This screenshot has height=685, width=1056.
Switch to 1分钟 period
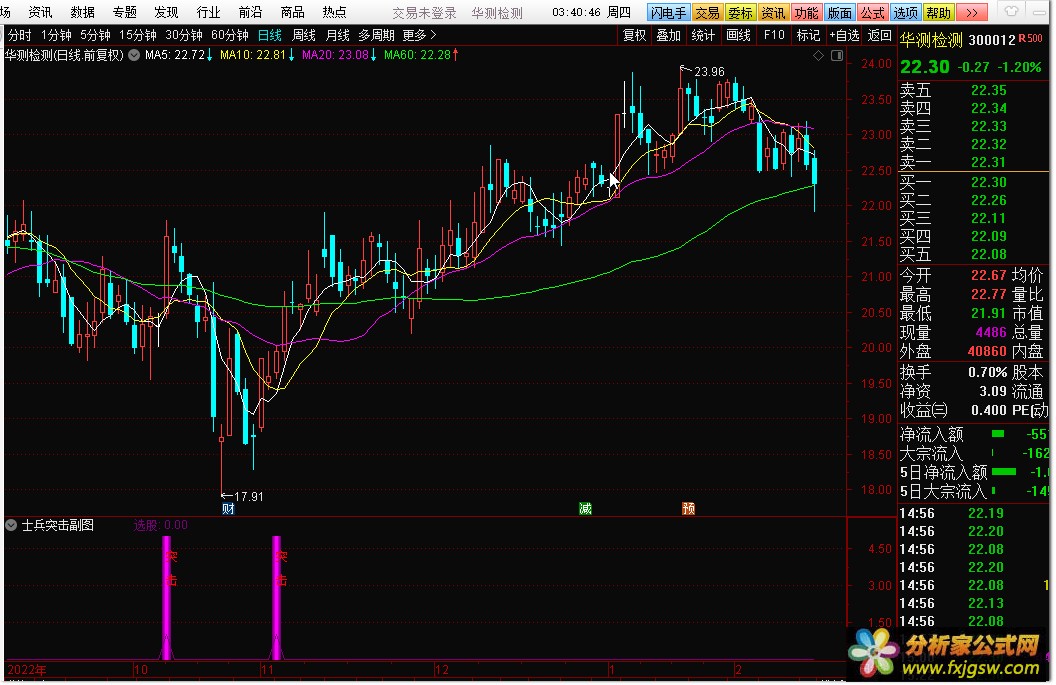coord(56,35)
